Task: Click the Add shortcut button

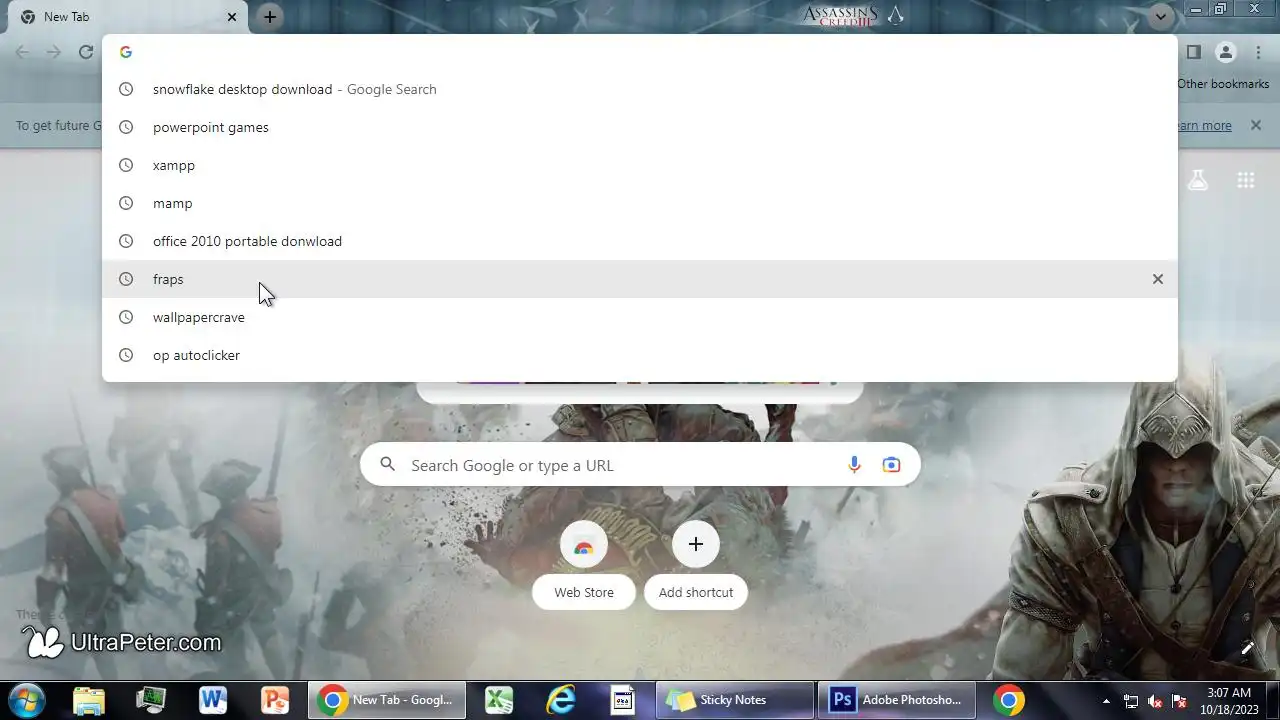Action: pos(696,564)
